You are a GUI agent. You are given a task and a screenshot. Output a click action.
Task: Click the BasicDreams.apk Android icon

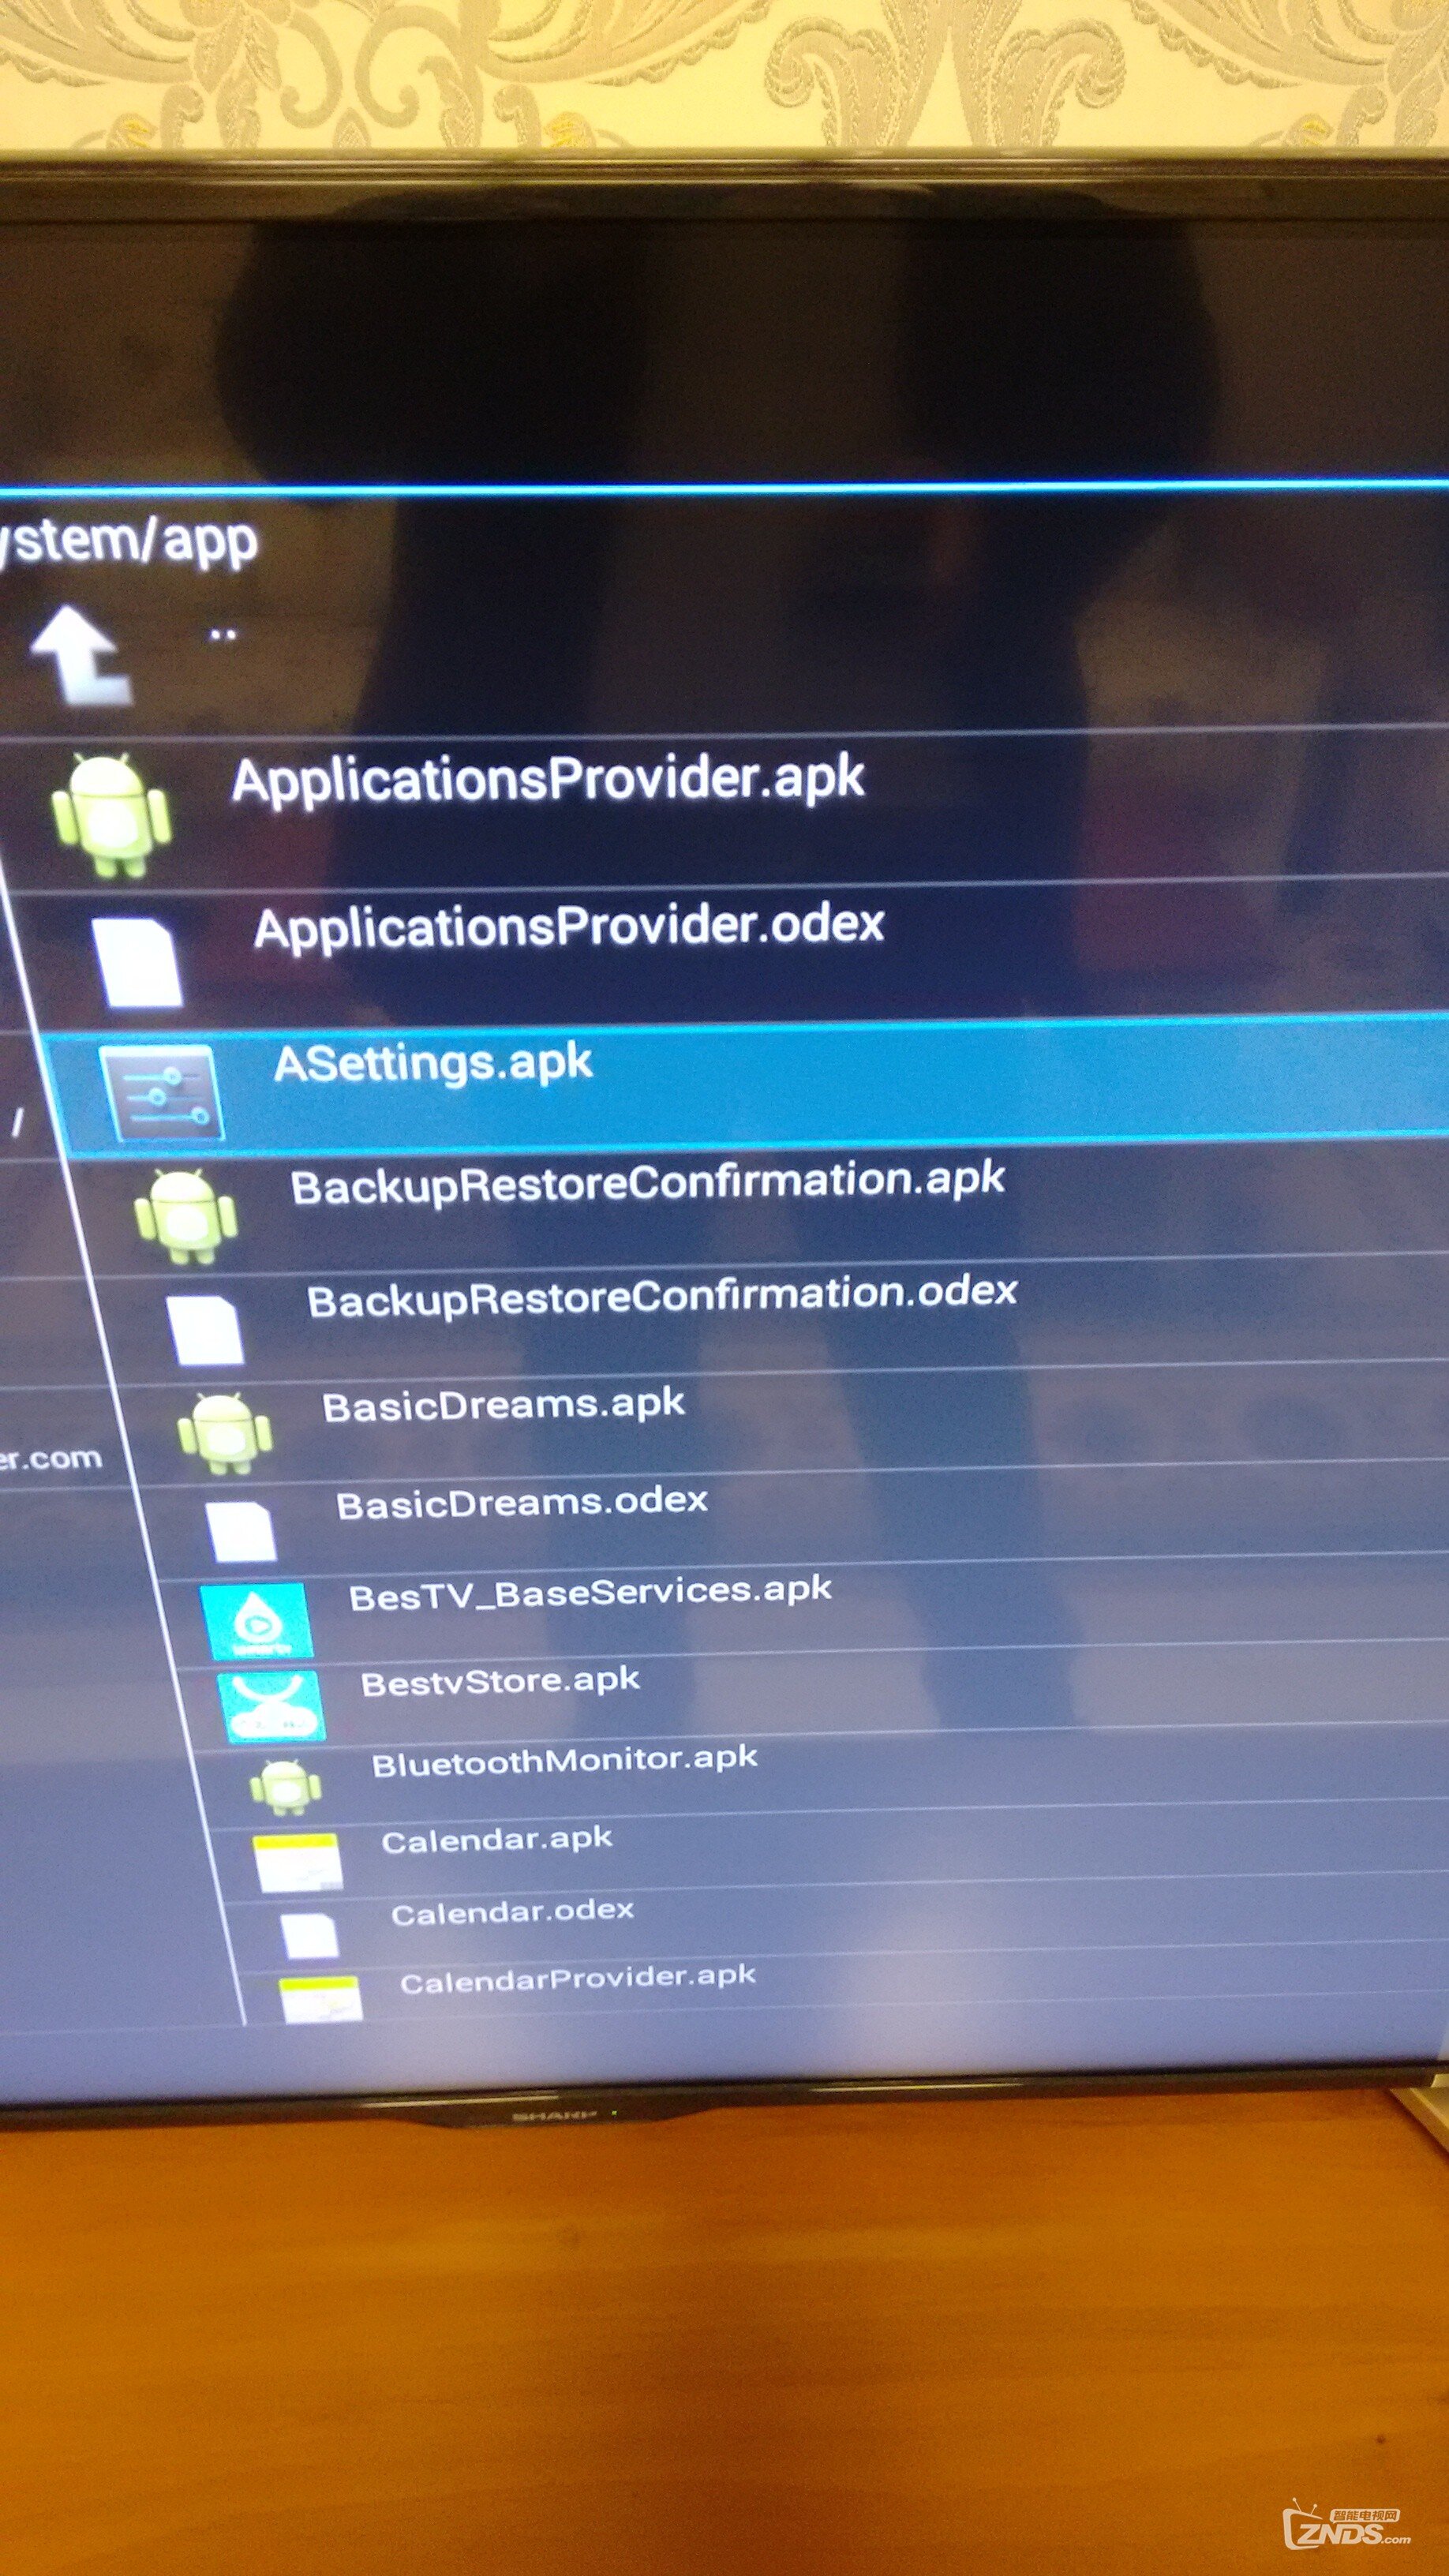coord(224,1432)
